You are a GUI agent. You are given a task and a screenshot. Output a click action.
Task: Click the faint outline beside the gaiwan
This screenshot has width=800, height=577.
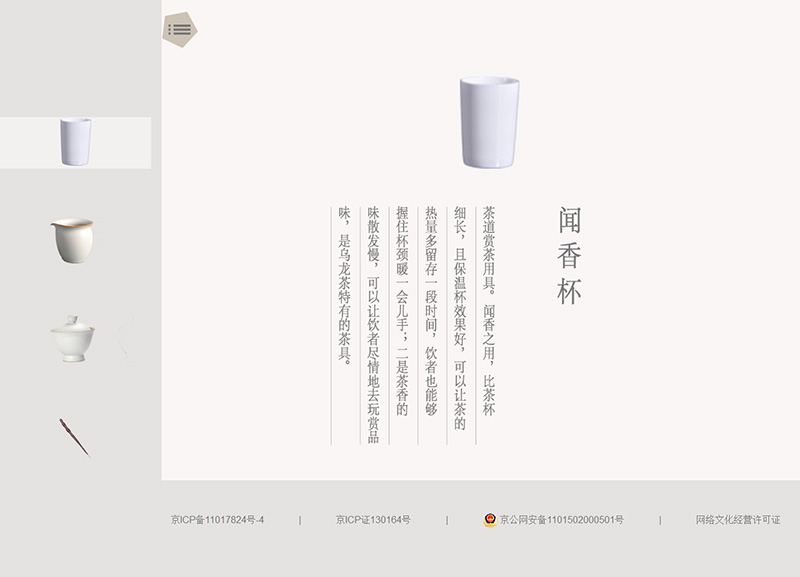(123, 340)
